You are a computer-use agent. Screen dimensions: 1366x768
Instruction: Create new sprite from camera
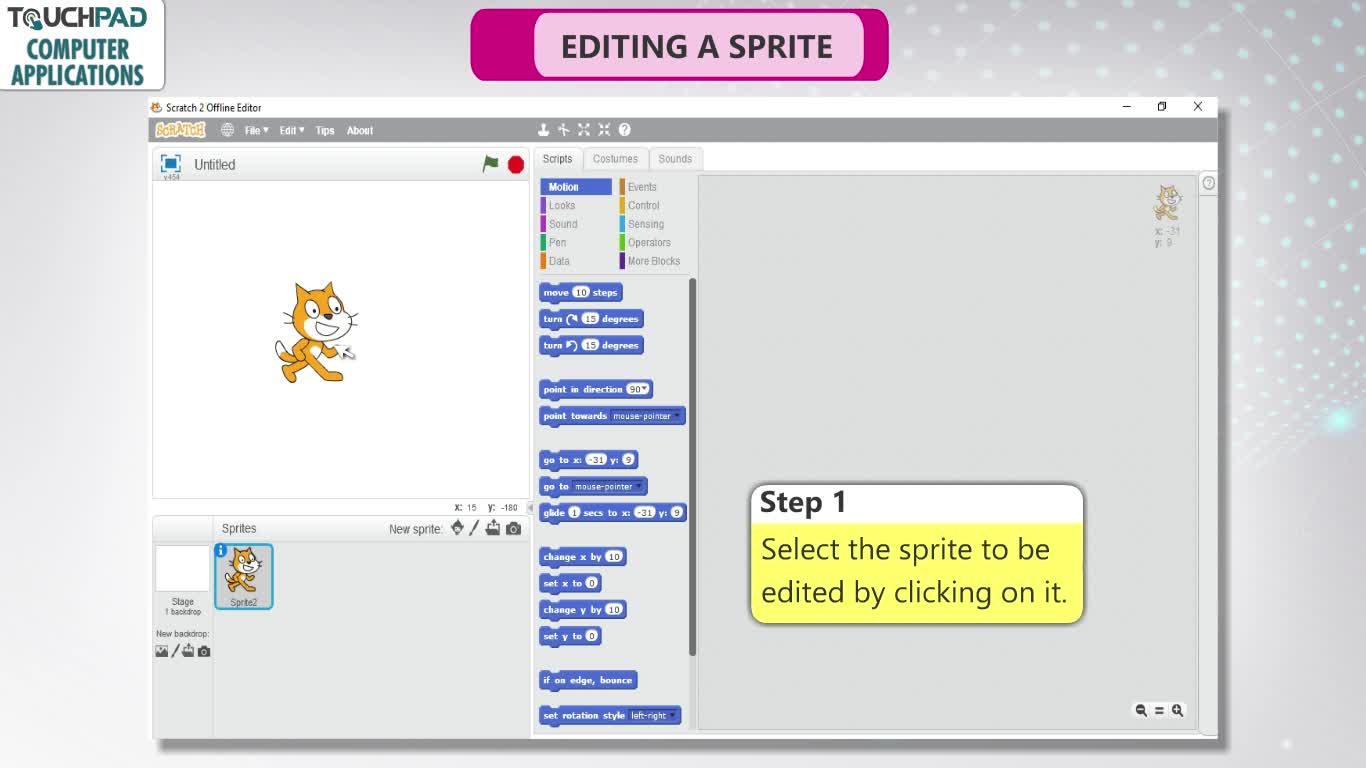(513, 529)
